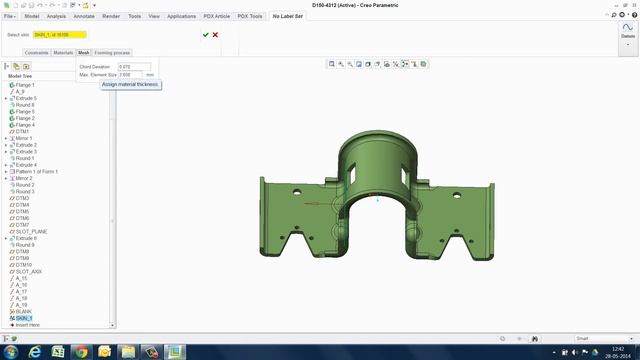Screen dimensions: 640x360
Task: Open the Smart selection filter dropdown
Action: point(604,339)
